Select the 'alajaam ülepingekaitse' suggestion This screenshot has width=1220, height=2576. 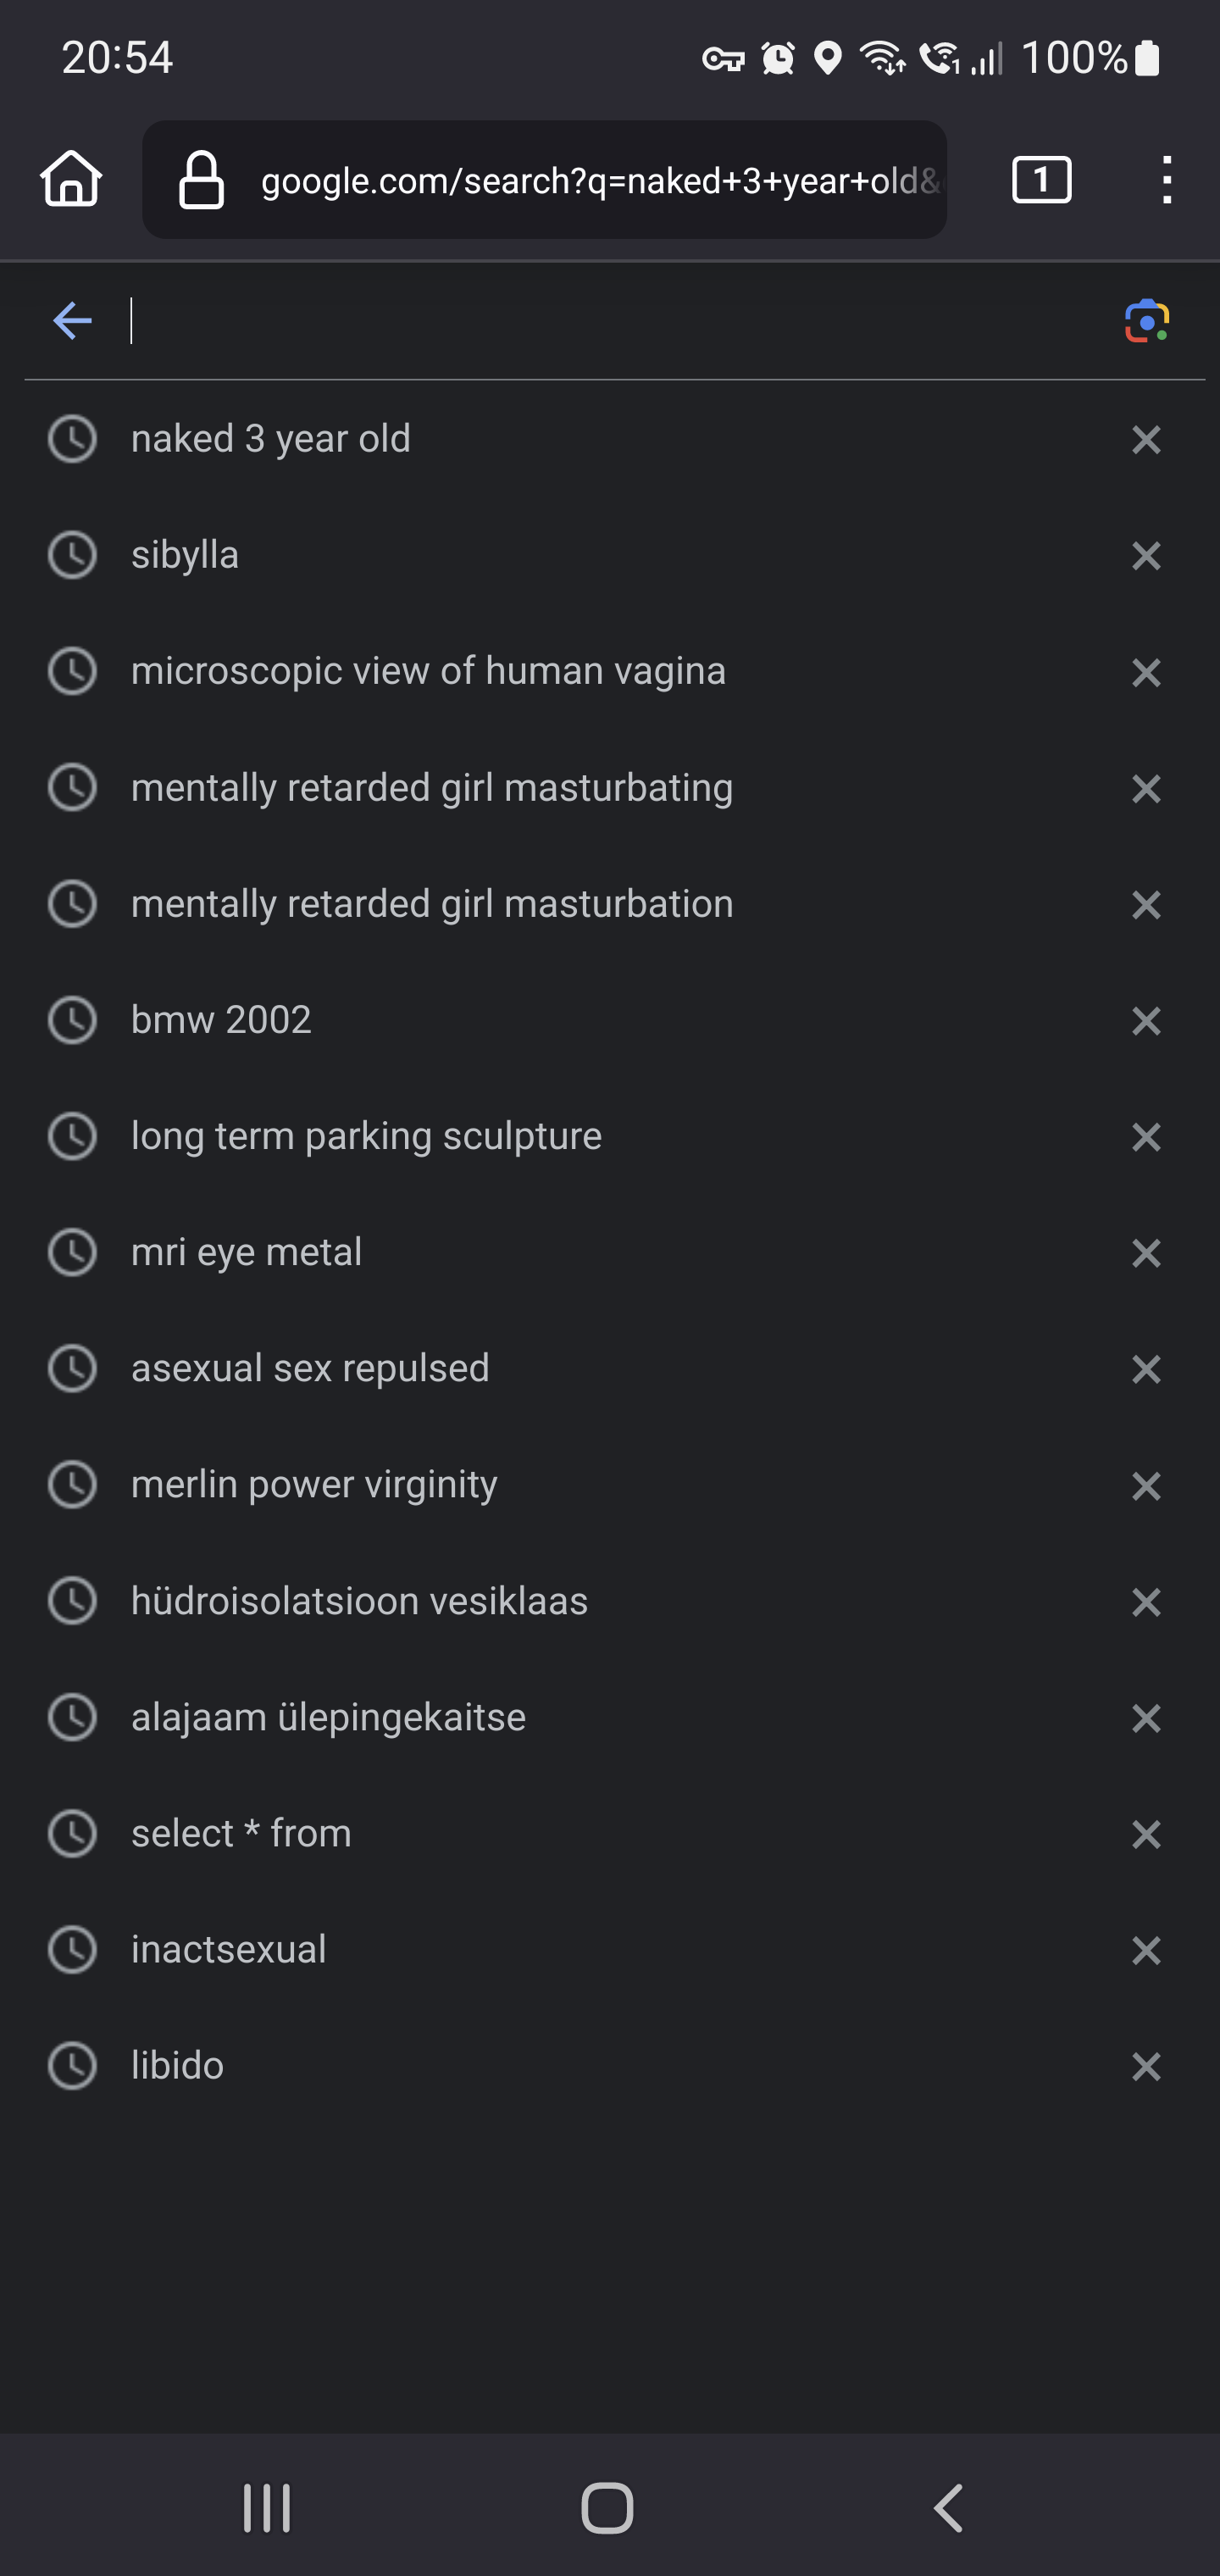tap(328, 1717)
